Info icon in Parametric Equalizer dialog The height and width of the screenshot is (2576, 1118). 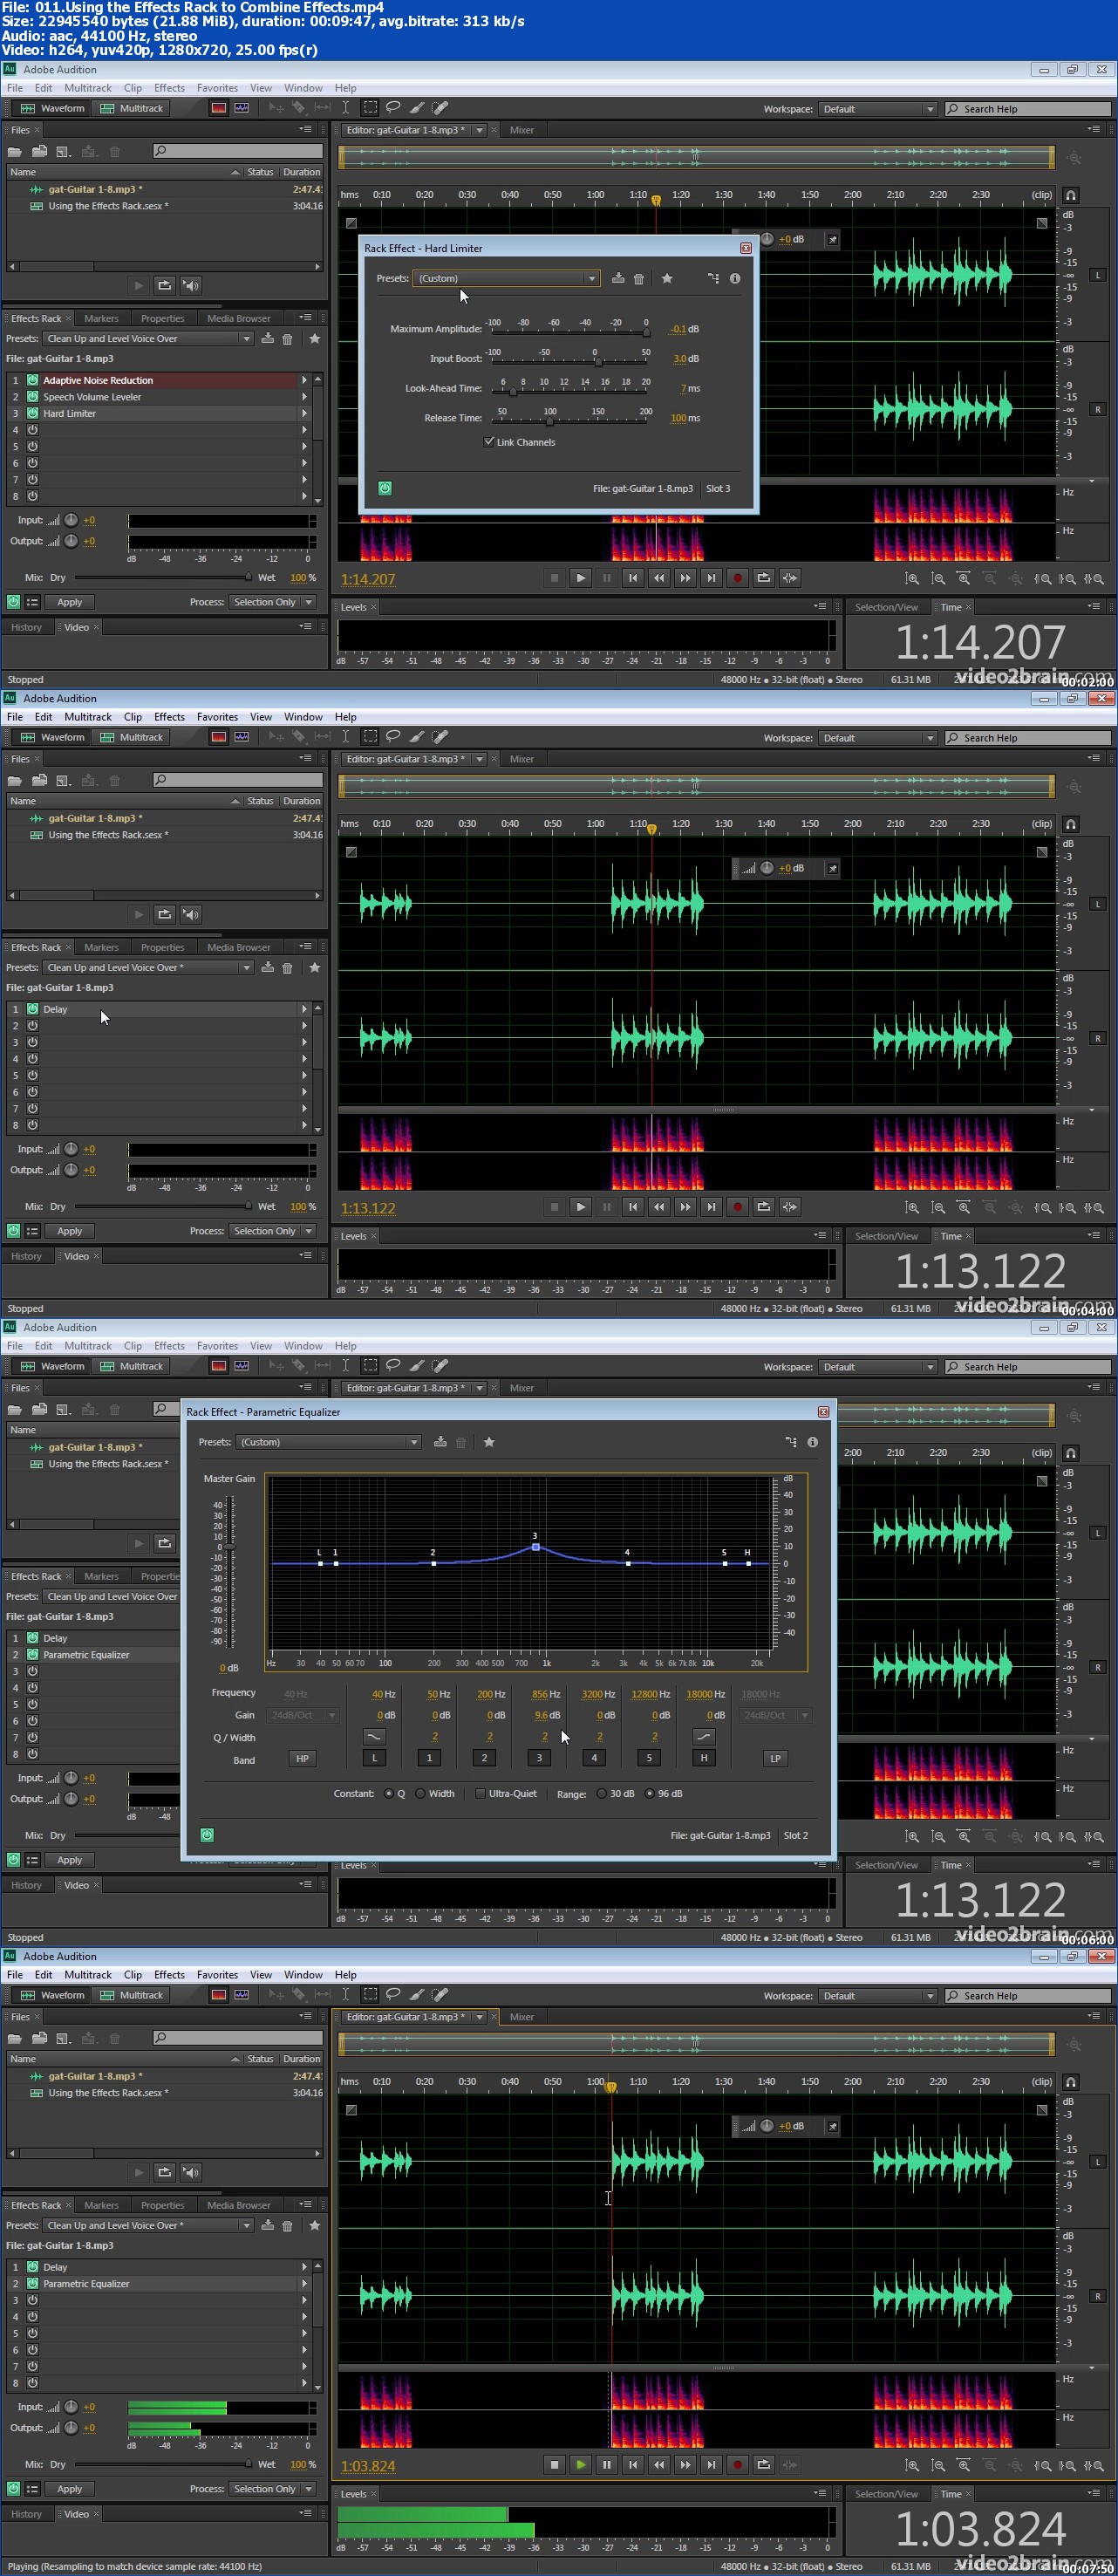(x=812, y=1442)
